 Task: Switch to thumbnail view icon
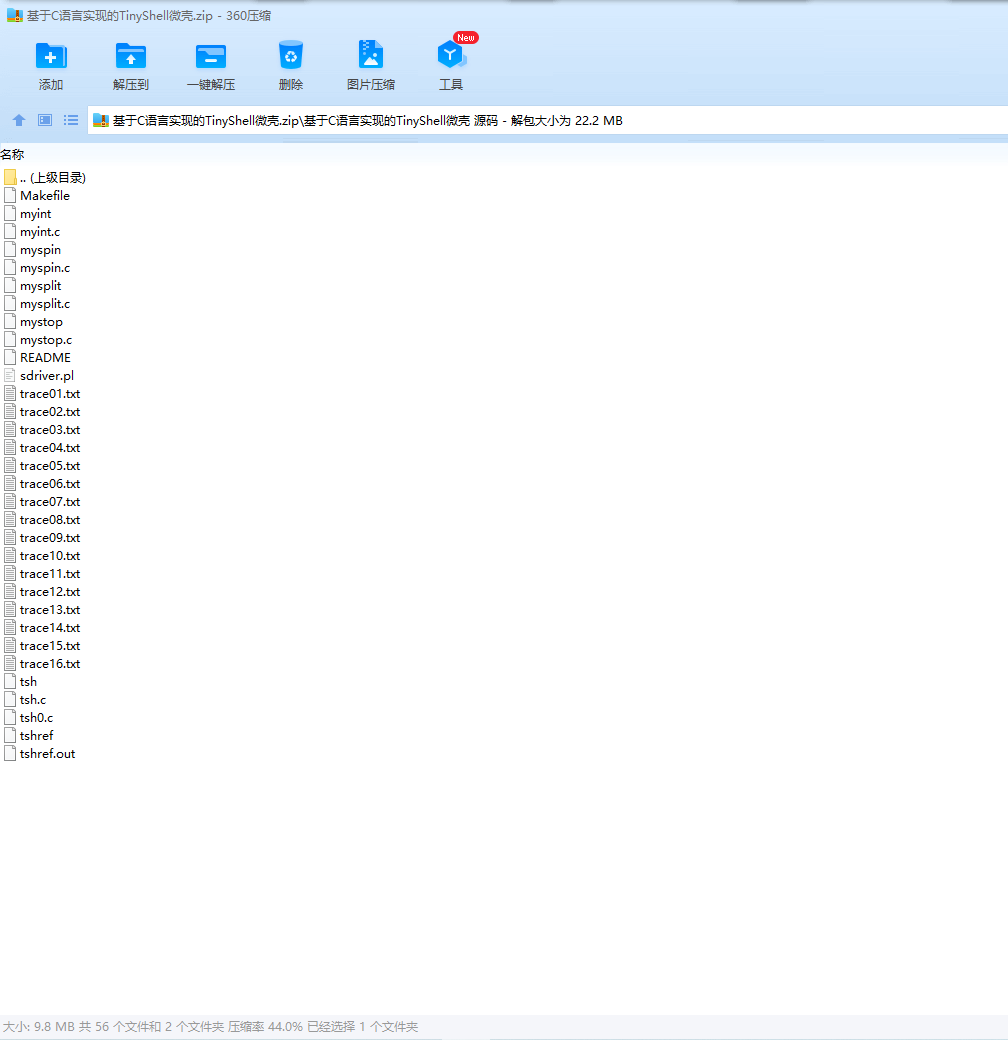click(x=44, y=120)
